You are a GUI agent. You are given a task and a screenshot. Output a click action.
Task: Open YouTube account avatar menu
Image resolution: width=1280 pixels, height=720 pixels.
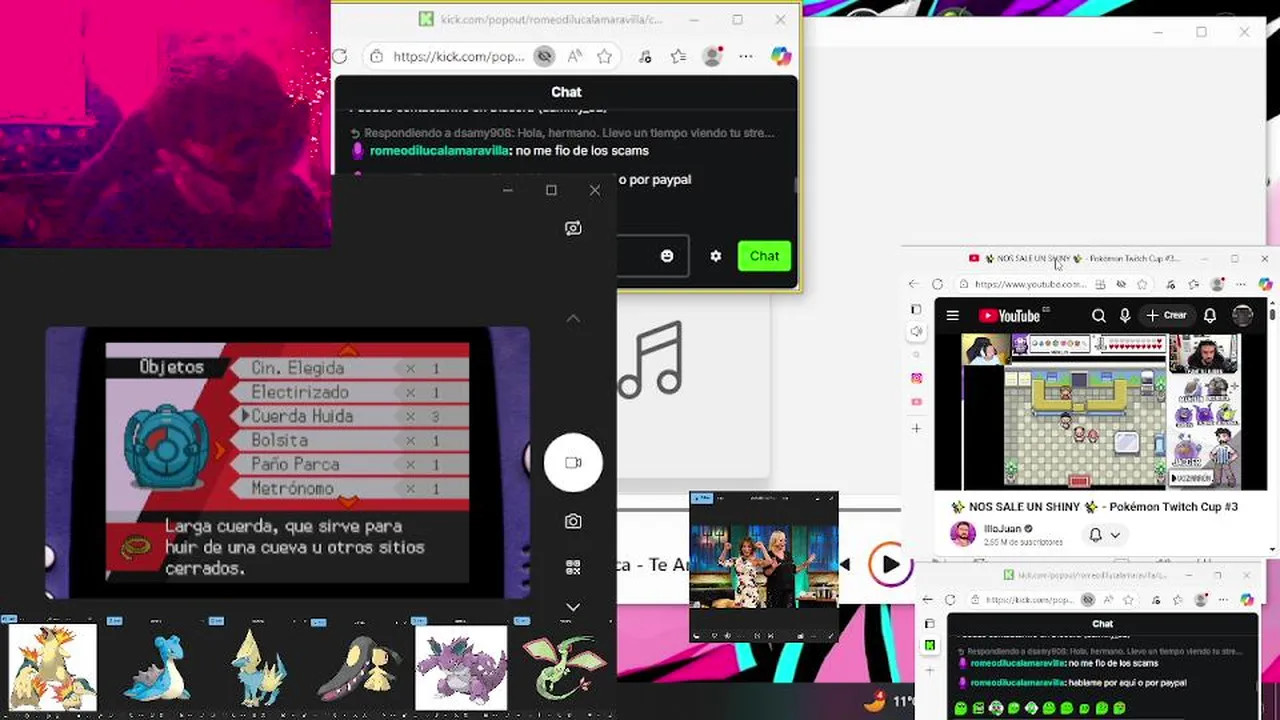coord(1243,316)
